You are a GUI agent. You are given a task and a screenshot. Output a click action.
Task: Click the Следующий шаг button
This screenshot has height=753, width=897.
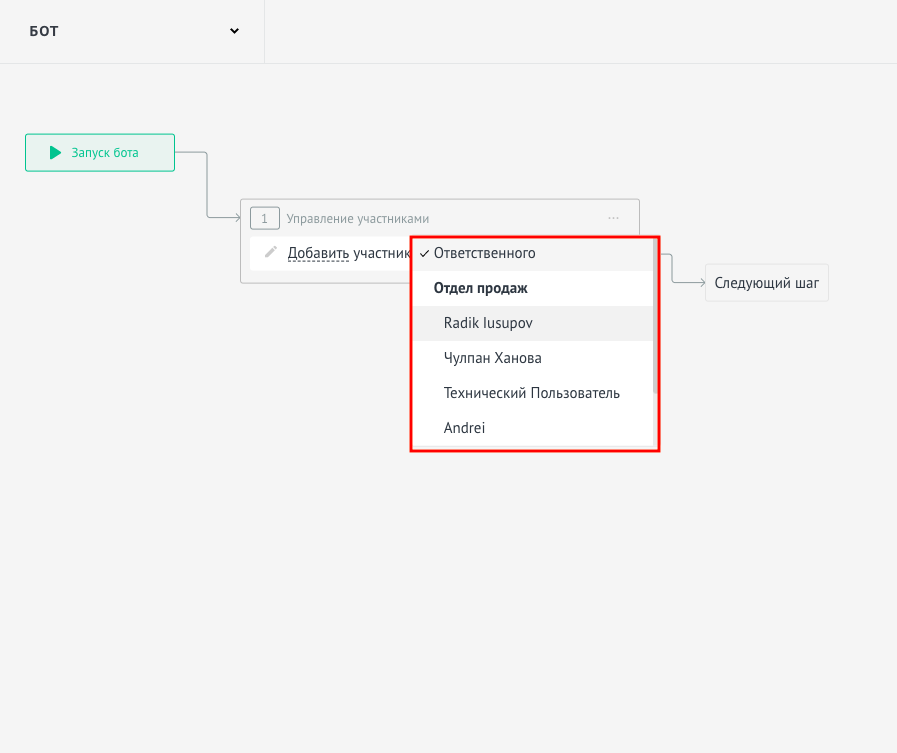pyautogui.click(x=767, y=283)
